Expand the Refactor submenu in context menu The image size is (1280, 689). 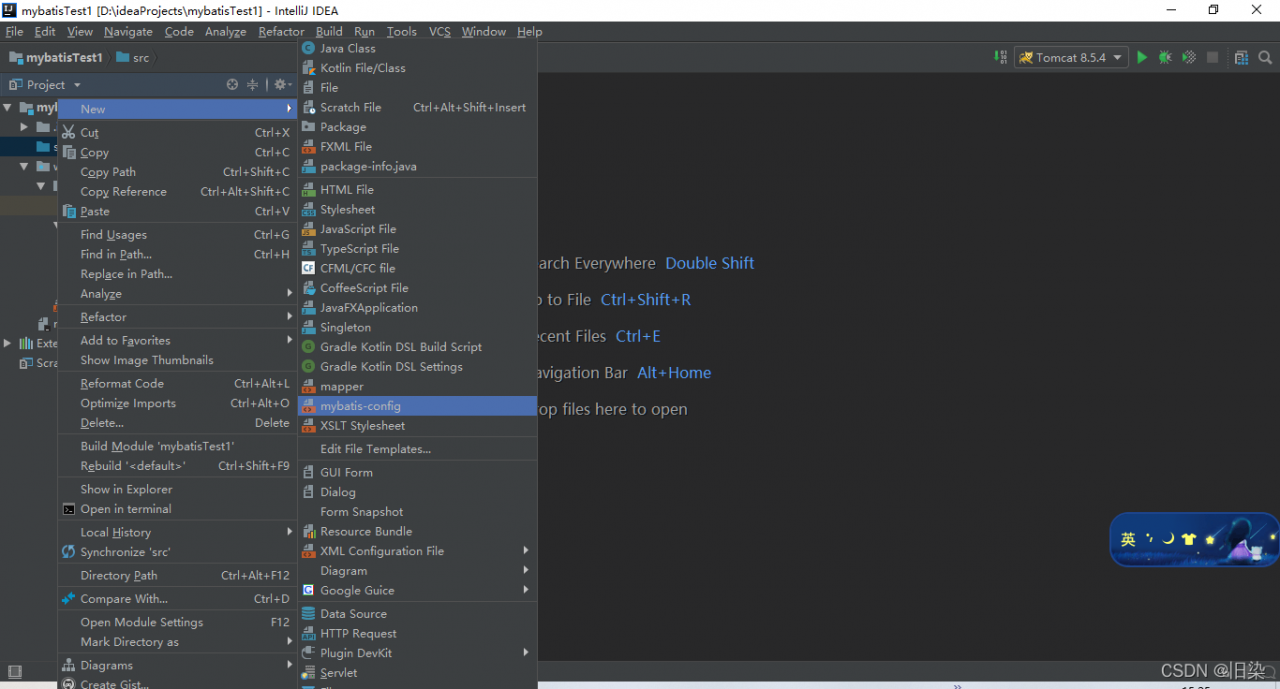[177, 317]
